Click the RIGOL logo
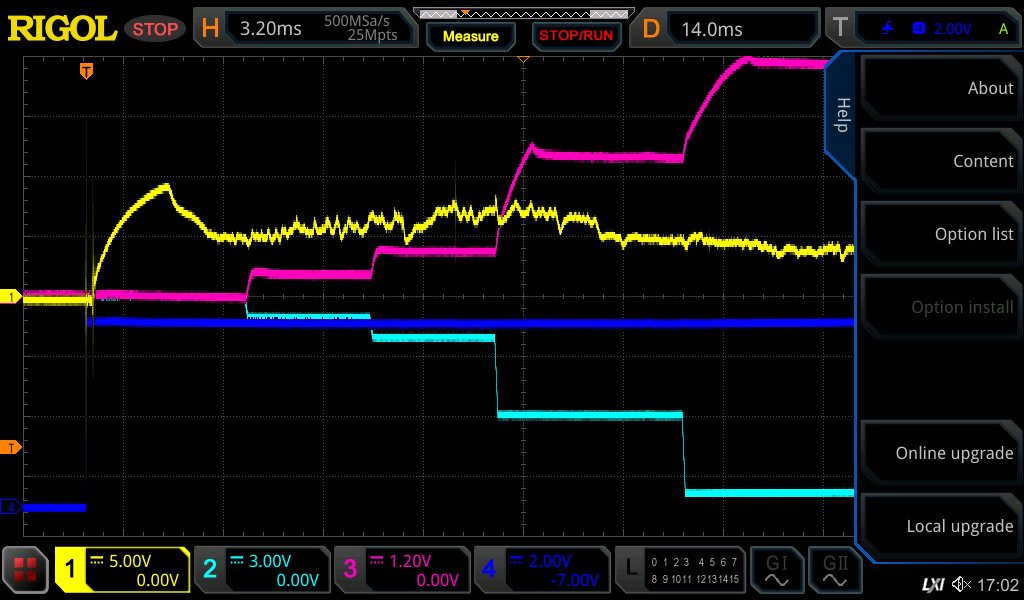 click(x=62, y=29)
